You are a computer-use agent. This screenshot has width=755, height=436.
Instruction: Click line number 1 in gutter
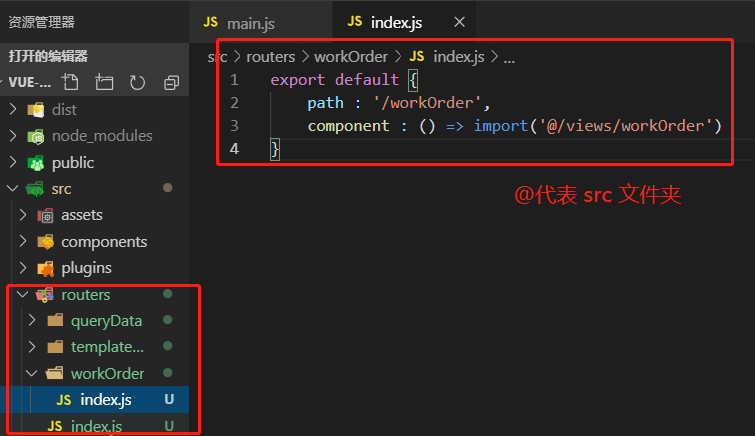234,79
